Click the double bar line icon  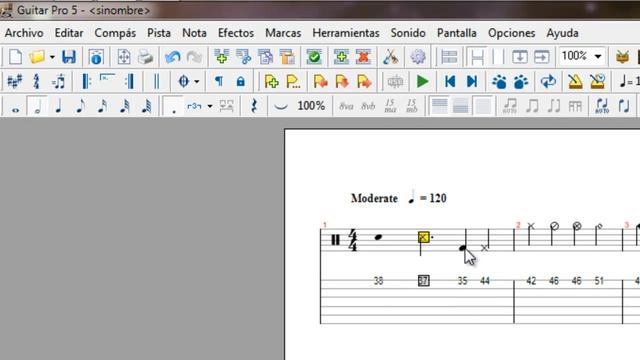pos(156,81)
